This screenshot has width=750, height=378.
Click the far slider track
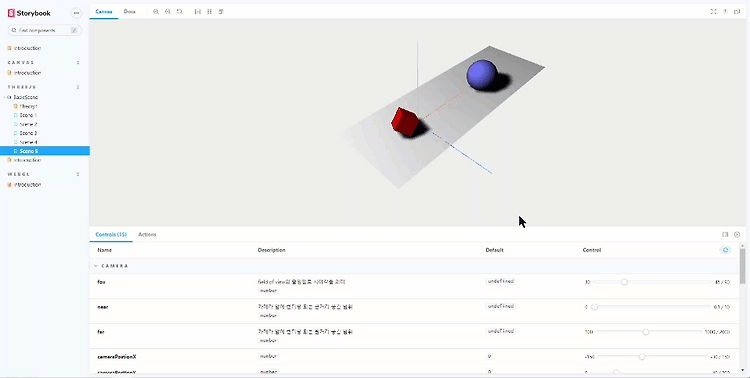pos(649,332)
